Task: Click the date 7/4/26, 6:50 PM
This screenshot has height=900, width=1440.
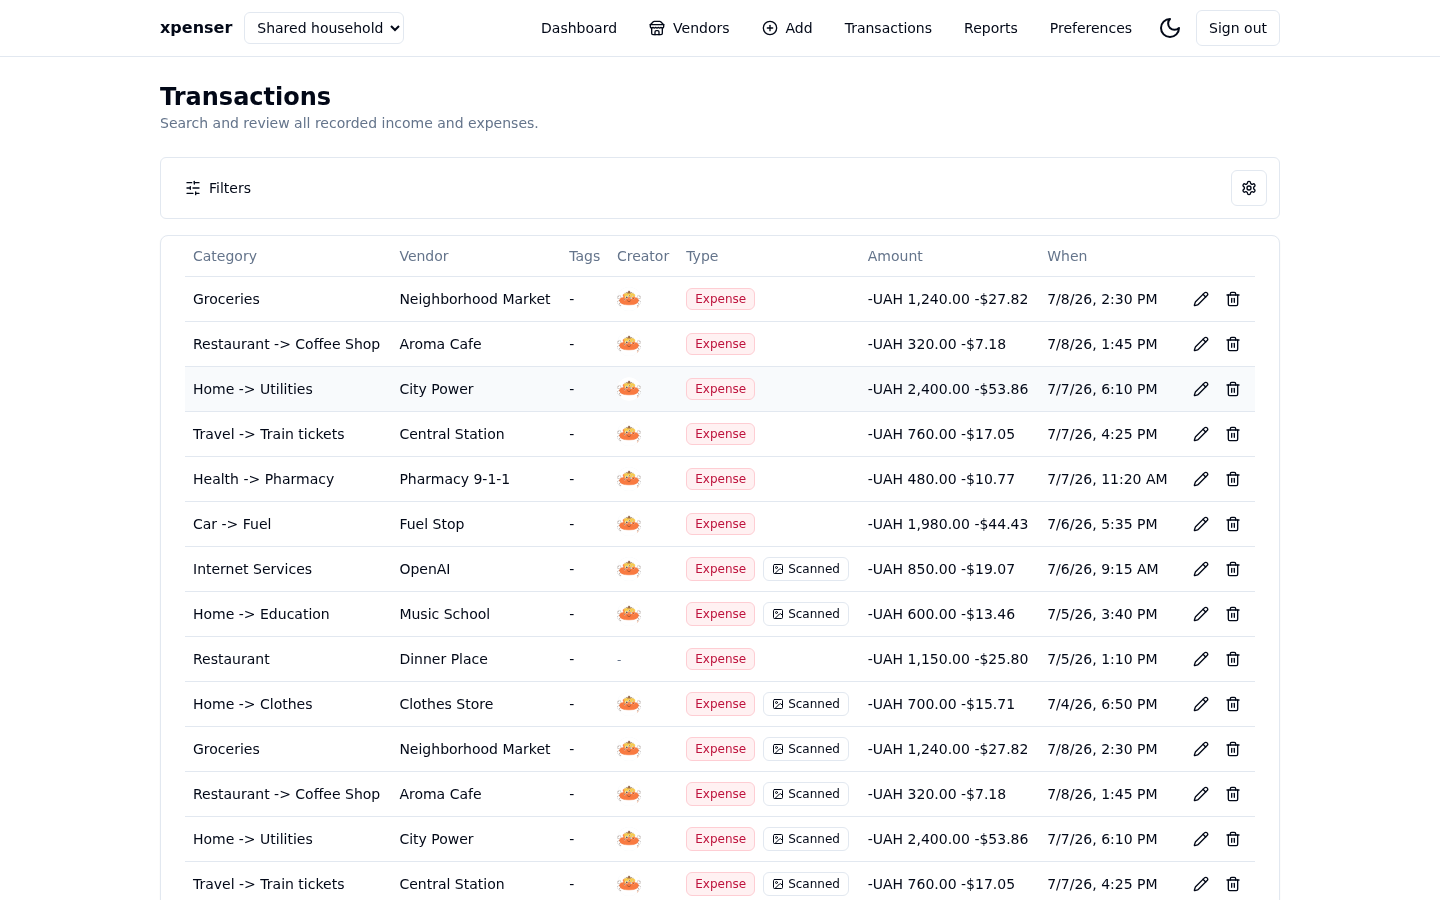Action: [x=1102, y=704]
